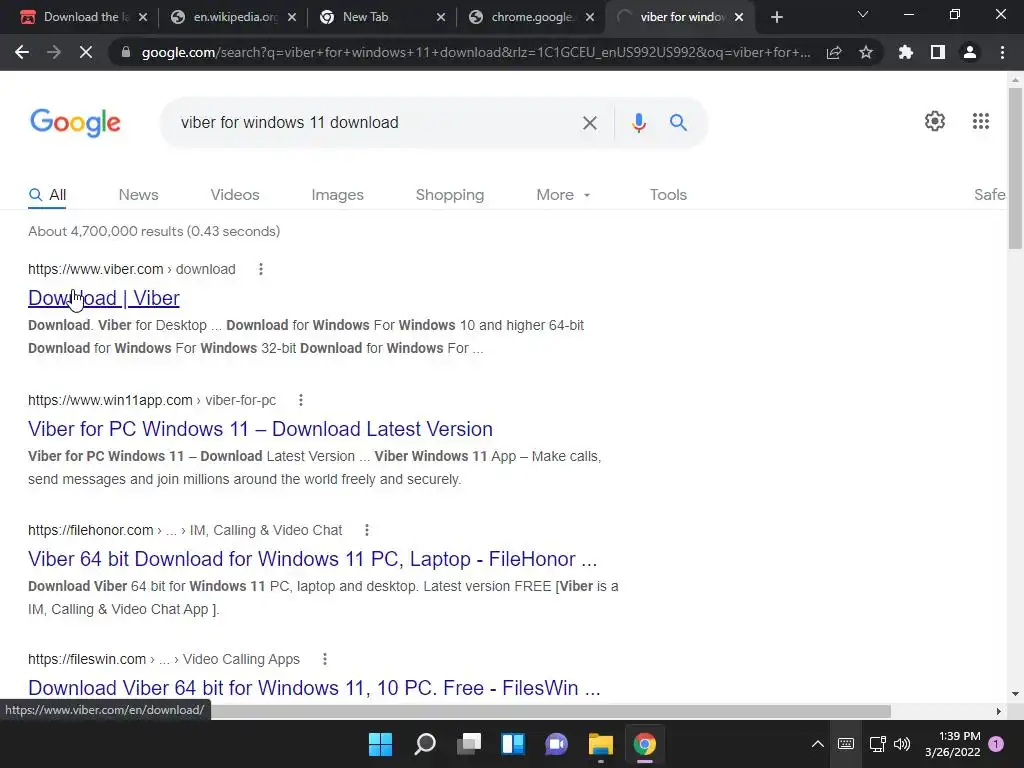Open Teams Chat on taskbar

[556, 744]
